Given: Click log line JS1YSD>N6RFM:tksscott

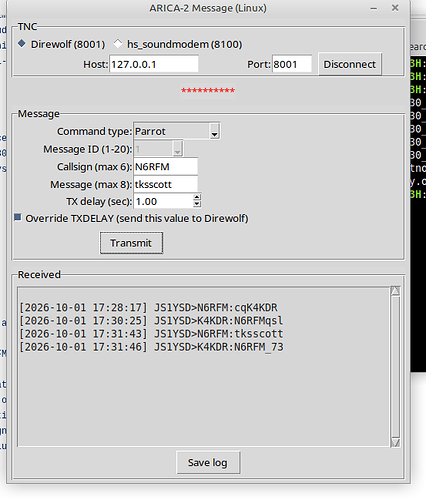Looking at the screenshot, I should pyautogui.click(x=151, y=334).
